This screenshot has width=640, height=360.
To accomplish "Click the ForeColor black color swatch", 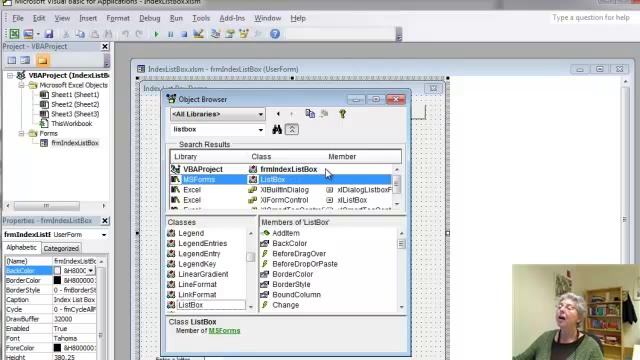I will 57,348.
